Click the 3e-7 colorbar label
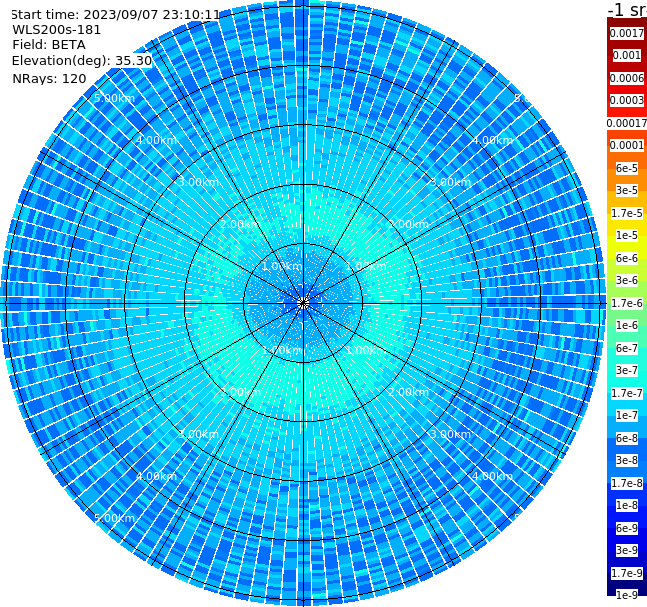This screenshot has height=607, width=647. [x=626, y=370]
